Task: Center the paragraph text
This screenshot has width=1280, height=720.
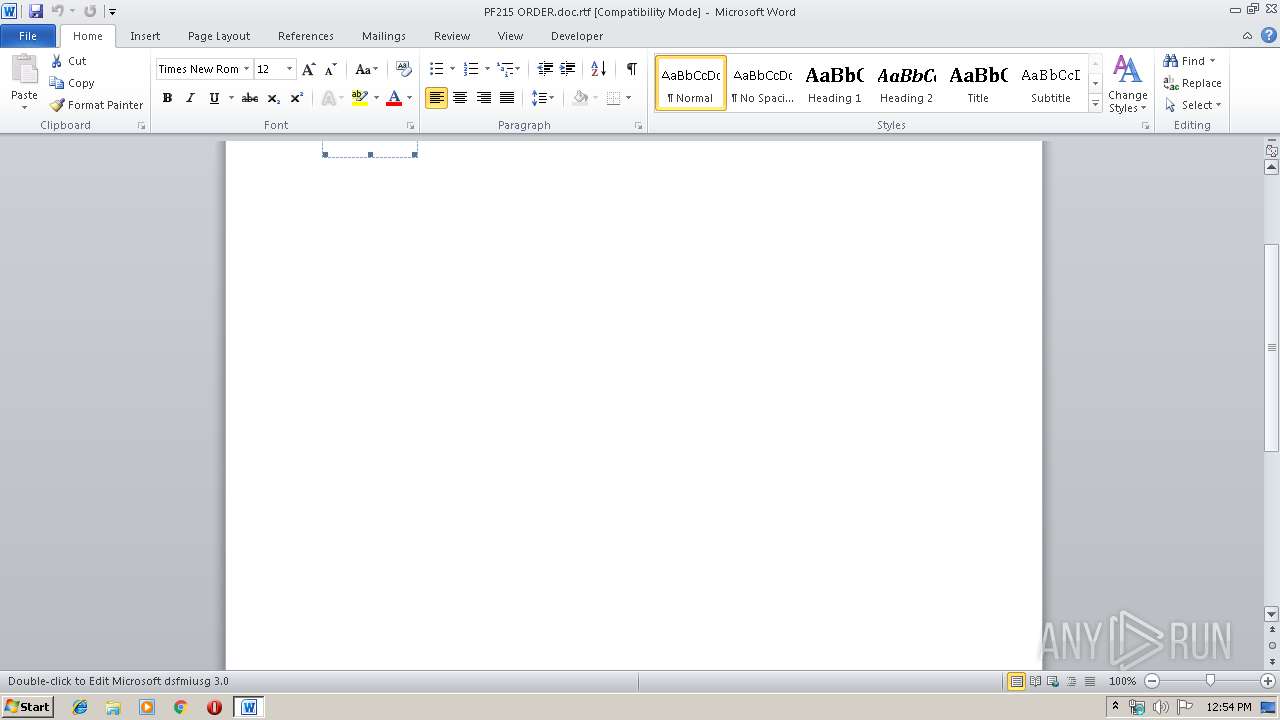Action: (460, 98)
